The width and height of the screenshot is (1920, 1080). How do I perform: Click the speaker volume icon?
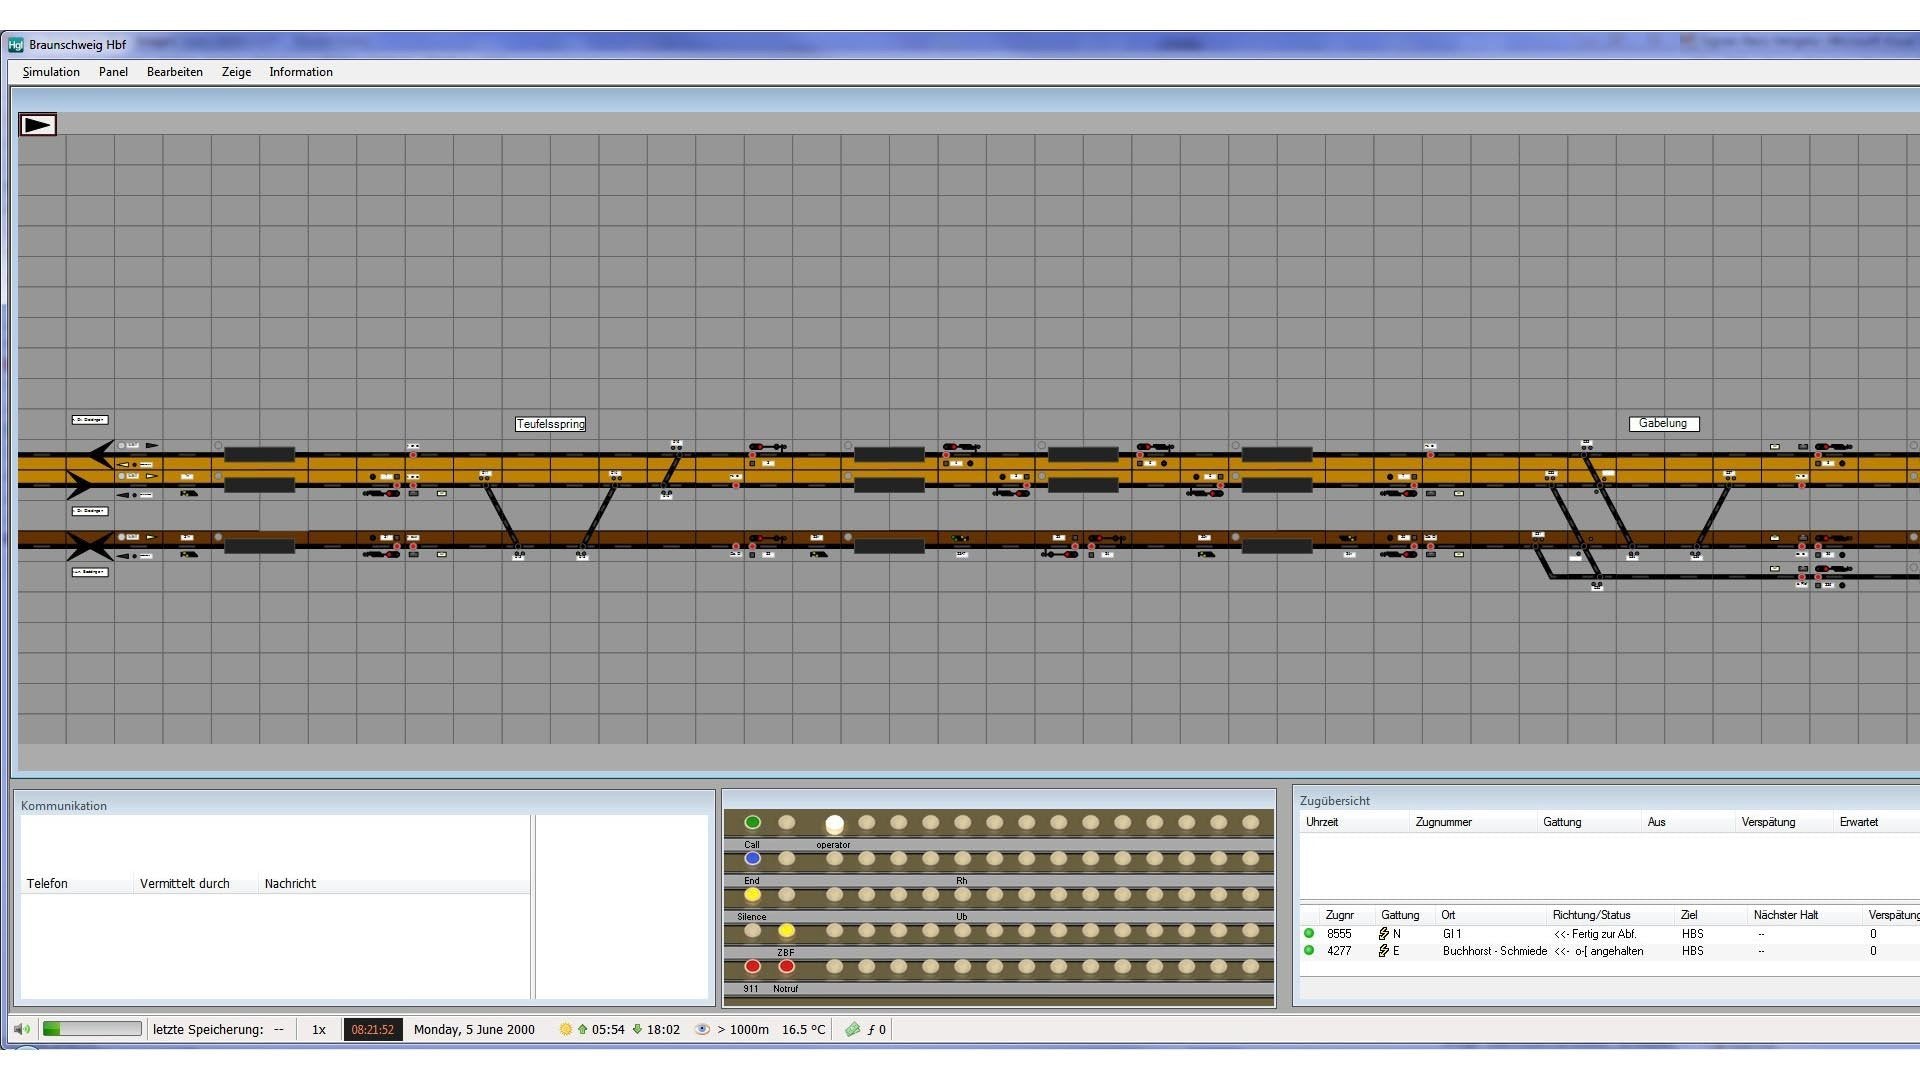(22, 1029)
